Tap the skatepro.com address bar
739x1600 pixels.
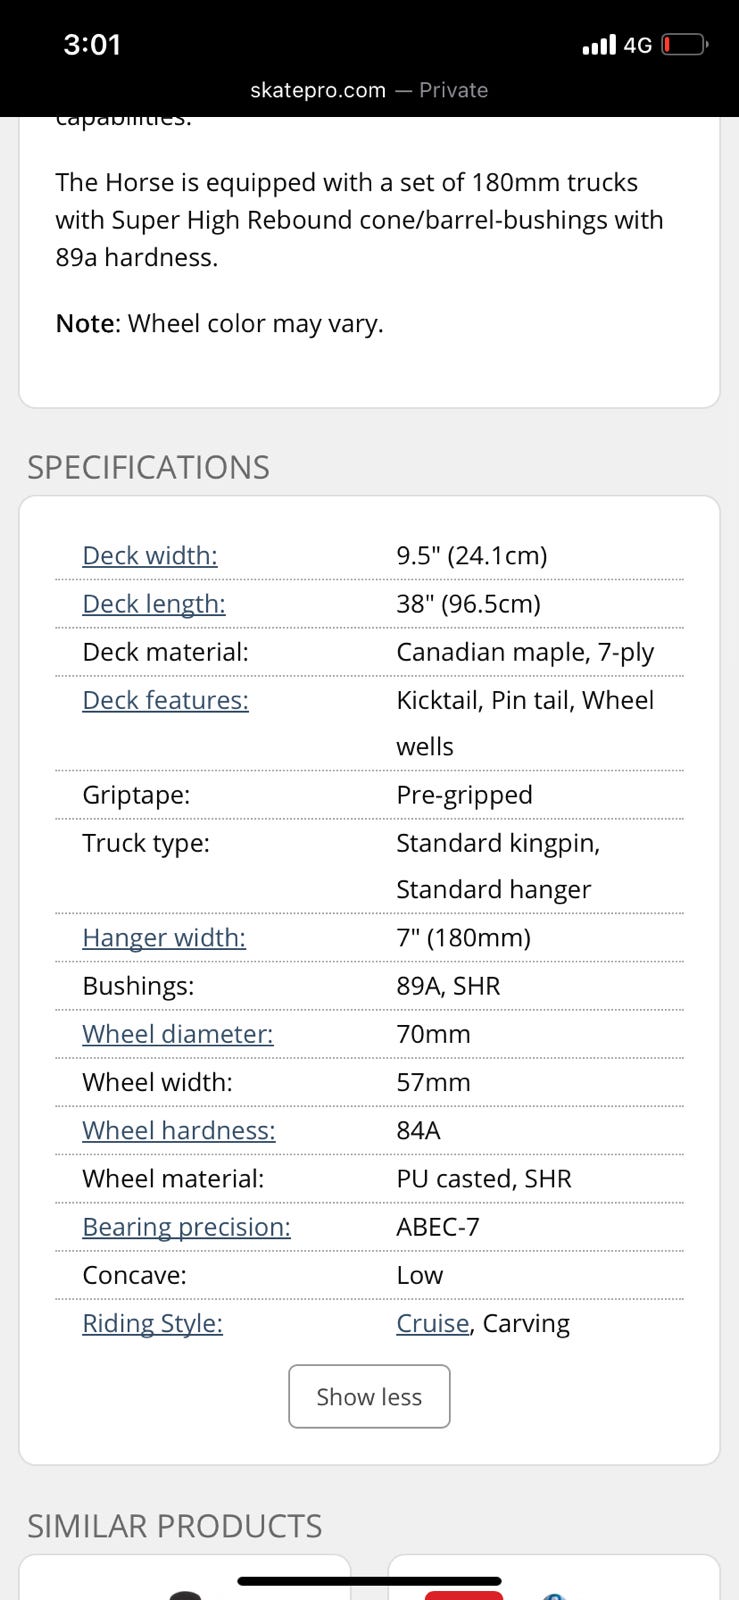point(369,90)
